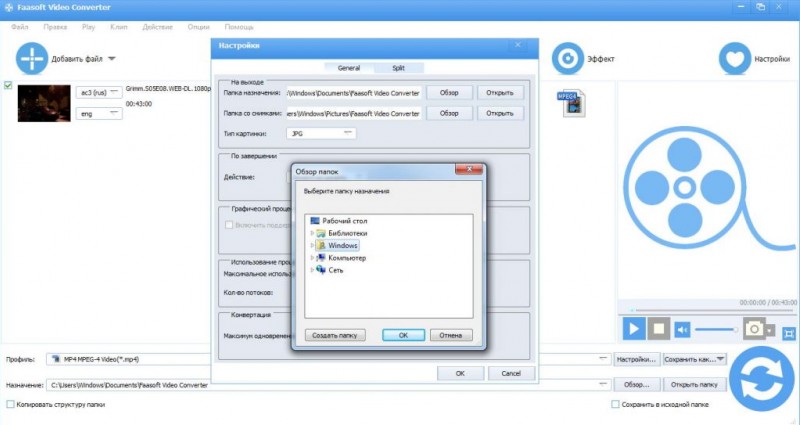Open the eng subtitle dropdown
The height and width of the screenshot is (425, 800).
[99, 114]
